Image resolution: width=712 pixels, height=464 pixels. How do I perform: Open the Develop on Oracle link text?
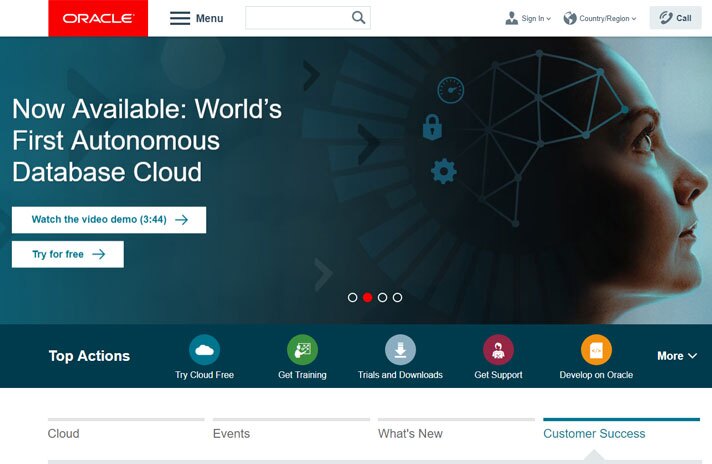click(596, 375)
